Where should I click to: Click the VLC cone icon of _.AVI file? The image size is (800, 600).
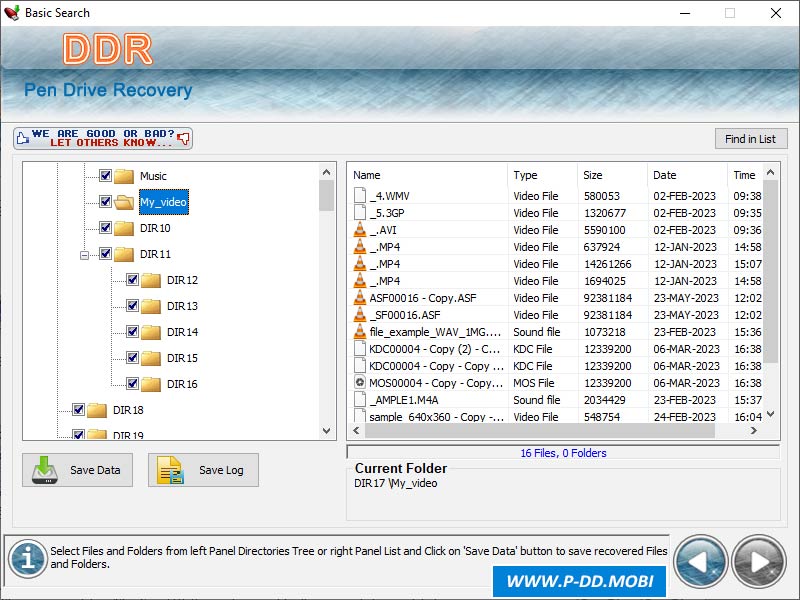360,230
